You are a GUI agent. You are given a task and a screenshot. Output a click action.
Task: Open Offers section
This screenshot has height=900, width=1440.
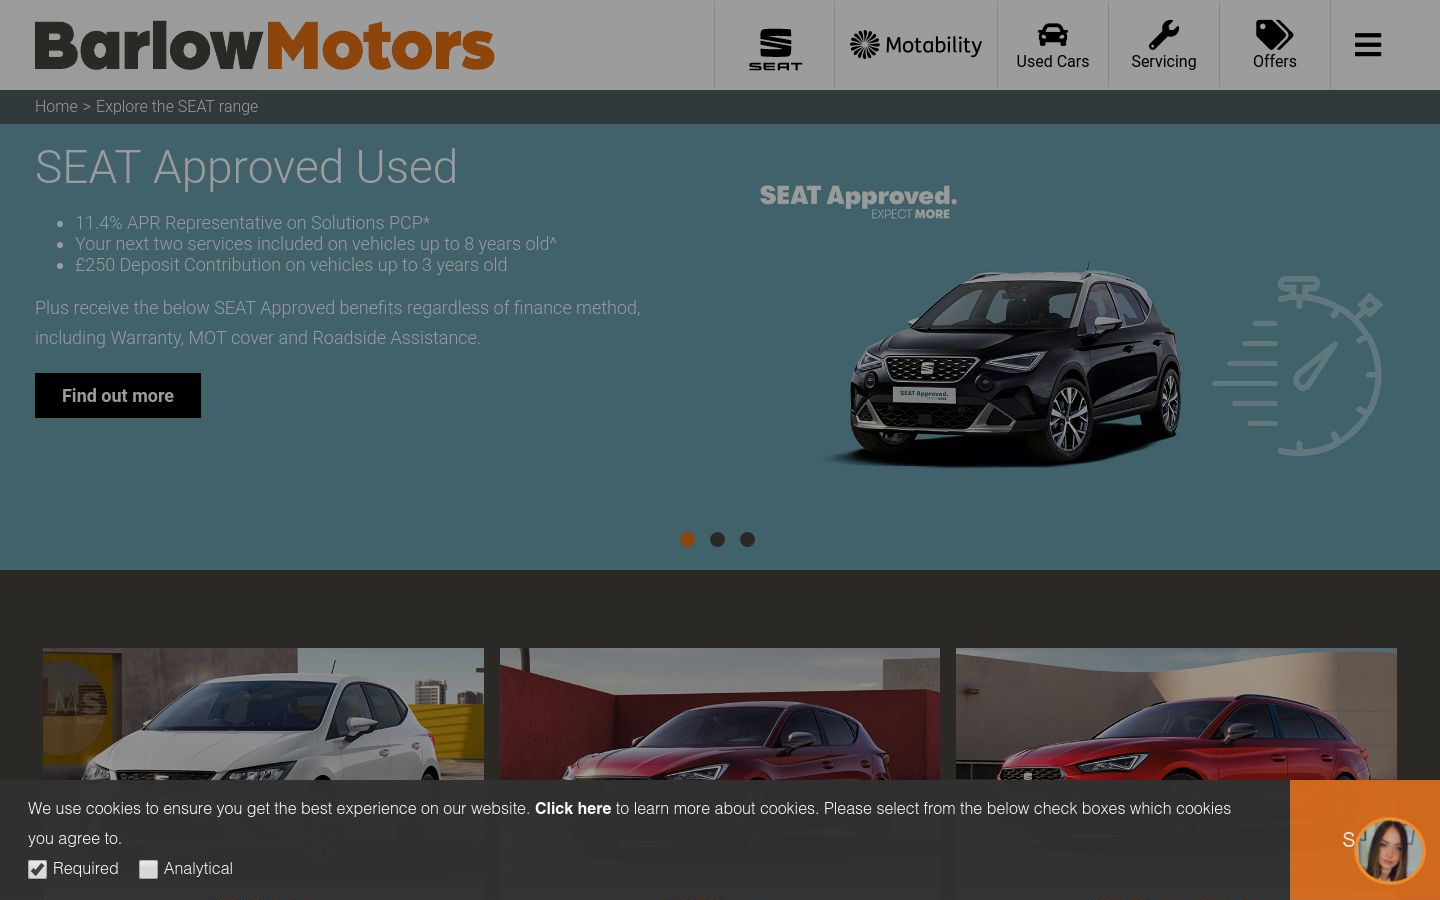pos(1275,46)
